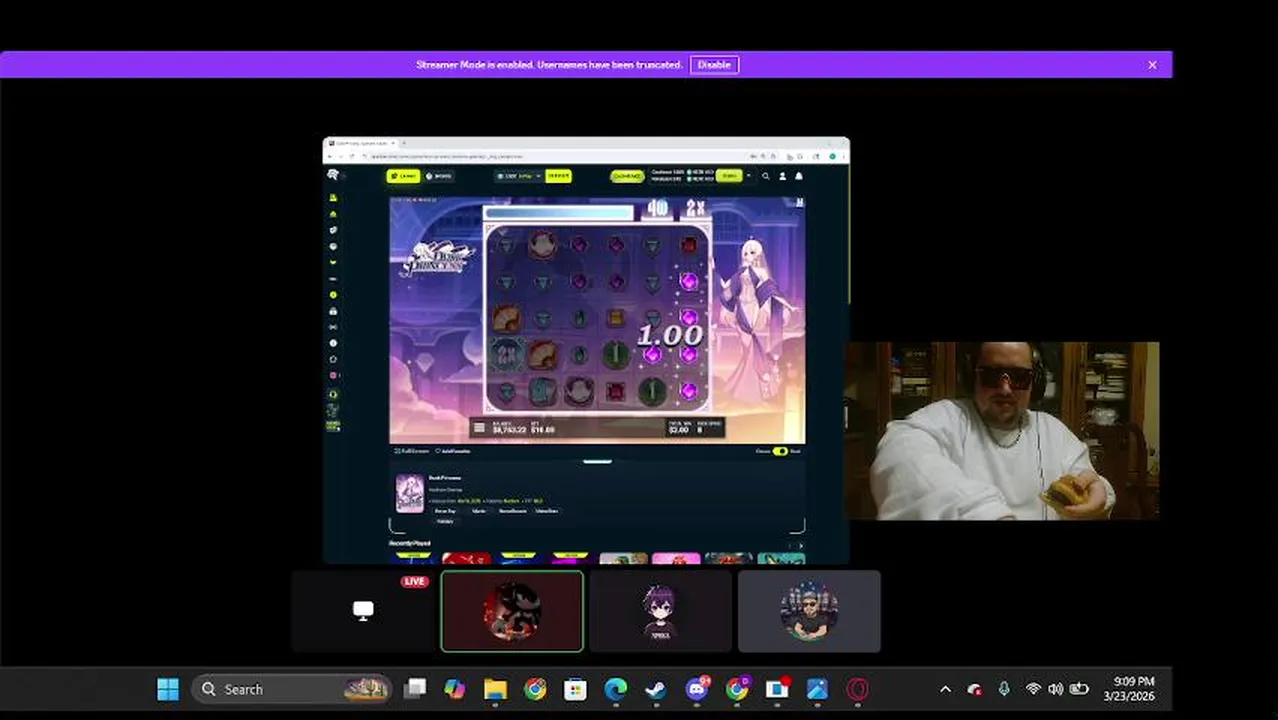Viewport: 1278px width, 720px height.
Task: Dismiss the Streamer Mode banner with X
Action: pos(1152,65)
